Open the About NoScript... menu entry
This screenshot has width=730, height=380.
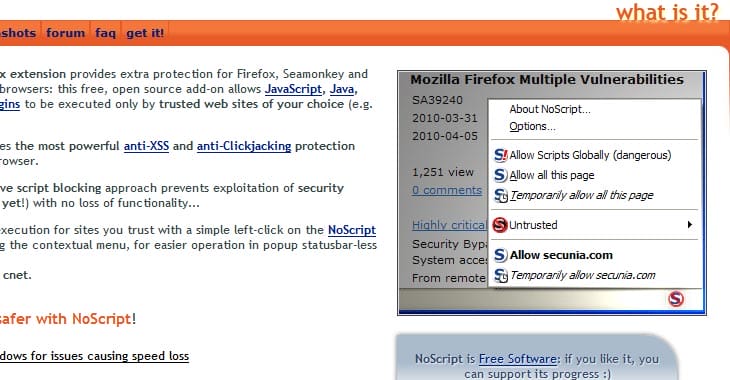(x=550, y=109)
